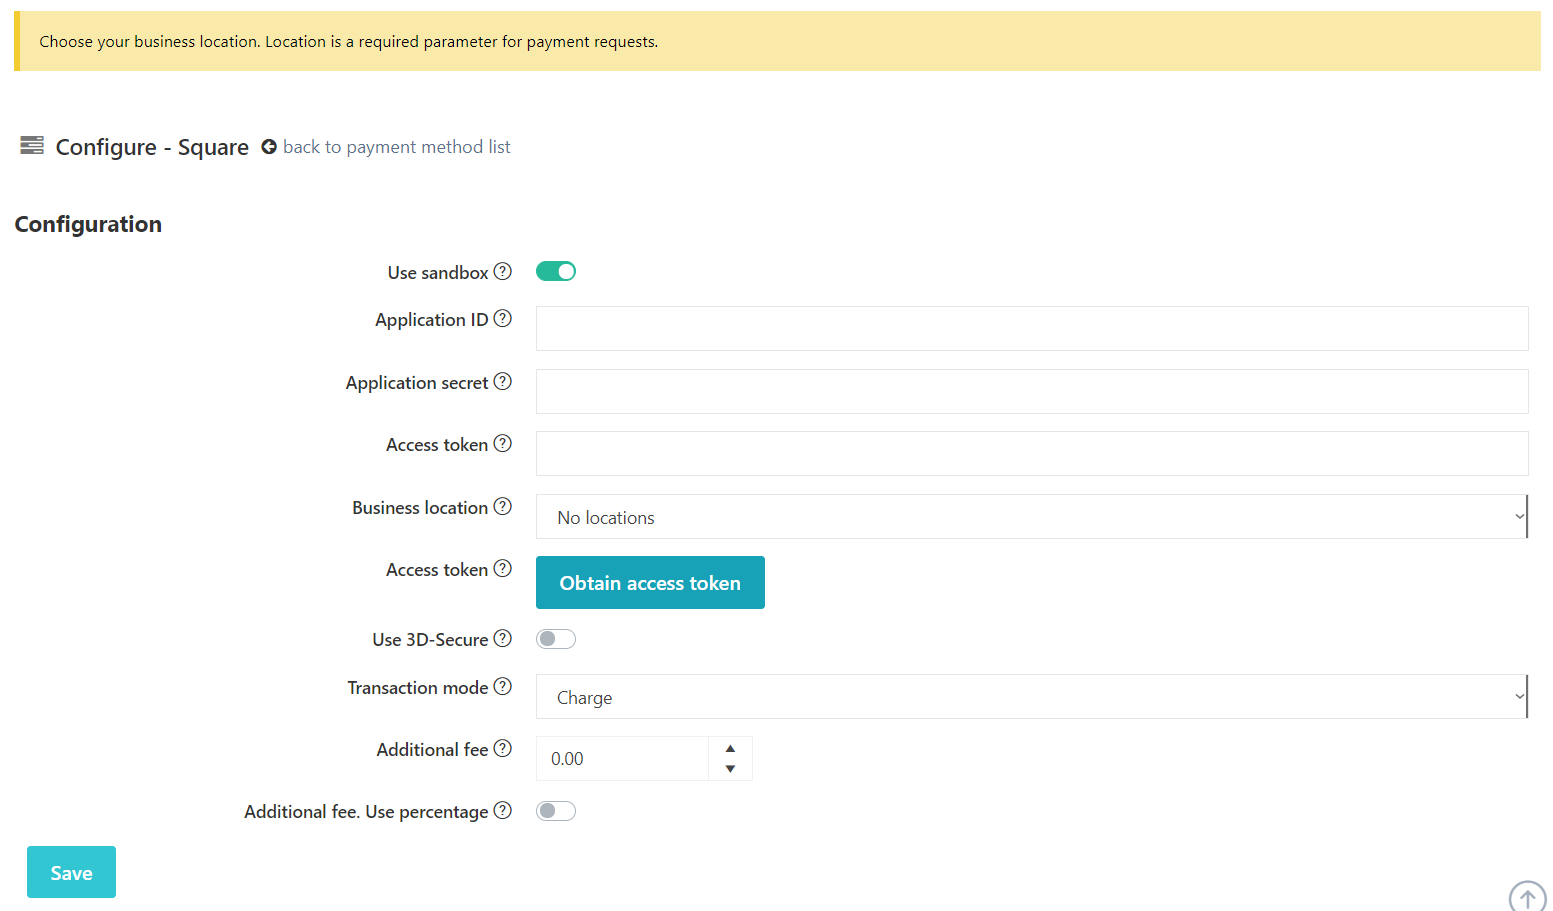Decrease Additional fee with down arrow
Image resolution: width=1553 pixels, height=911 pixels.
(730, 769)
